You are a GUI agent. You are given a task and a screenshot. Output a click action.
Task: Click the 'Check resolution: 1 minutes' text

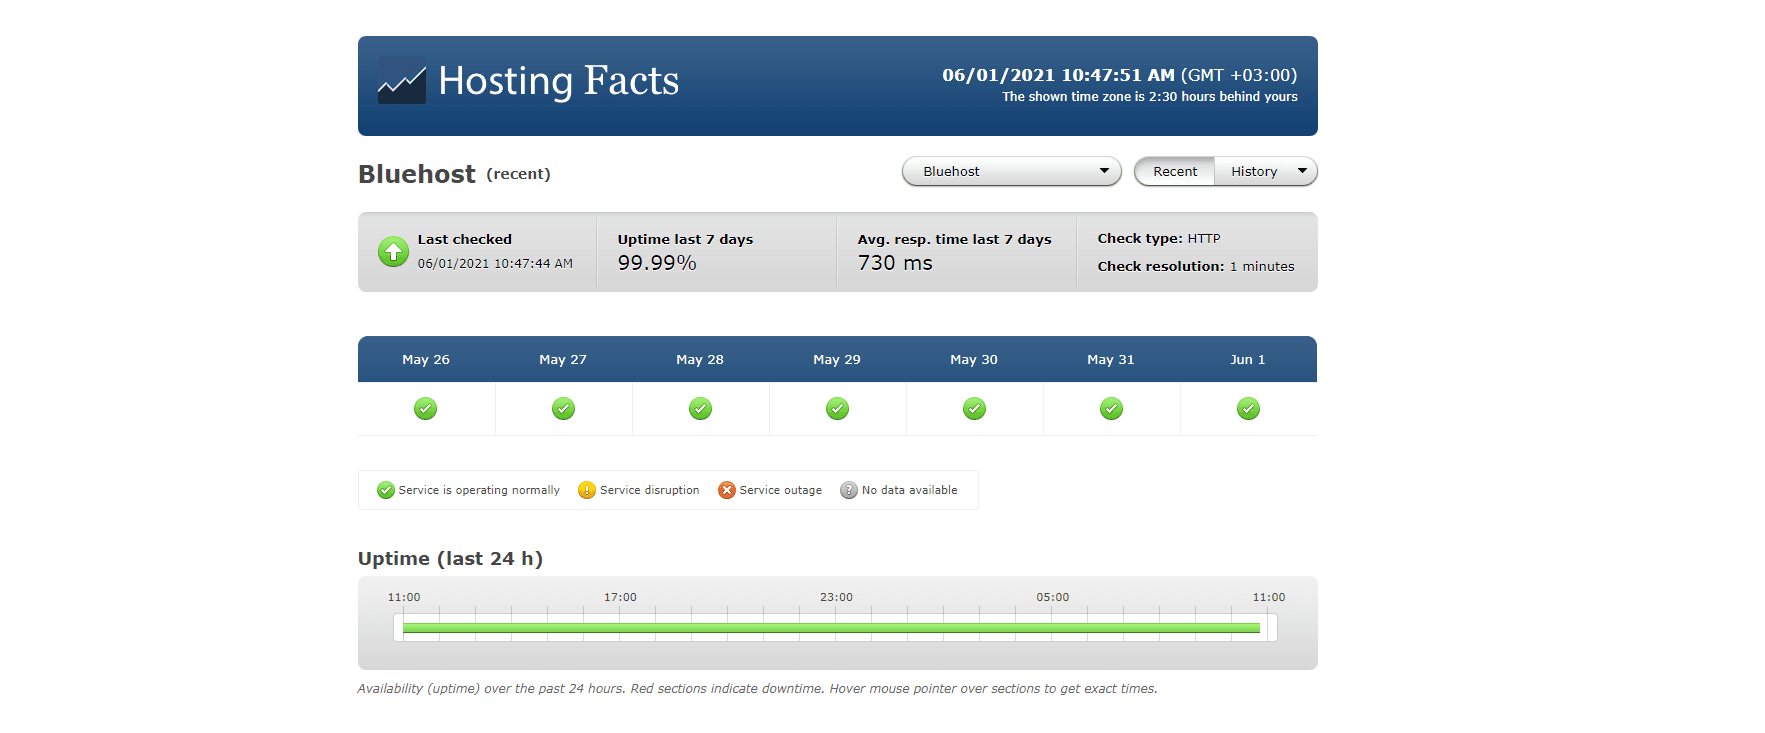pos(1196,266)
